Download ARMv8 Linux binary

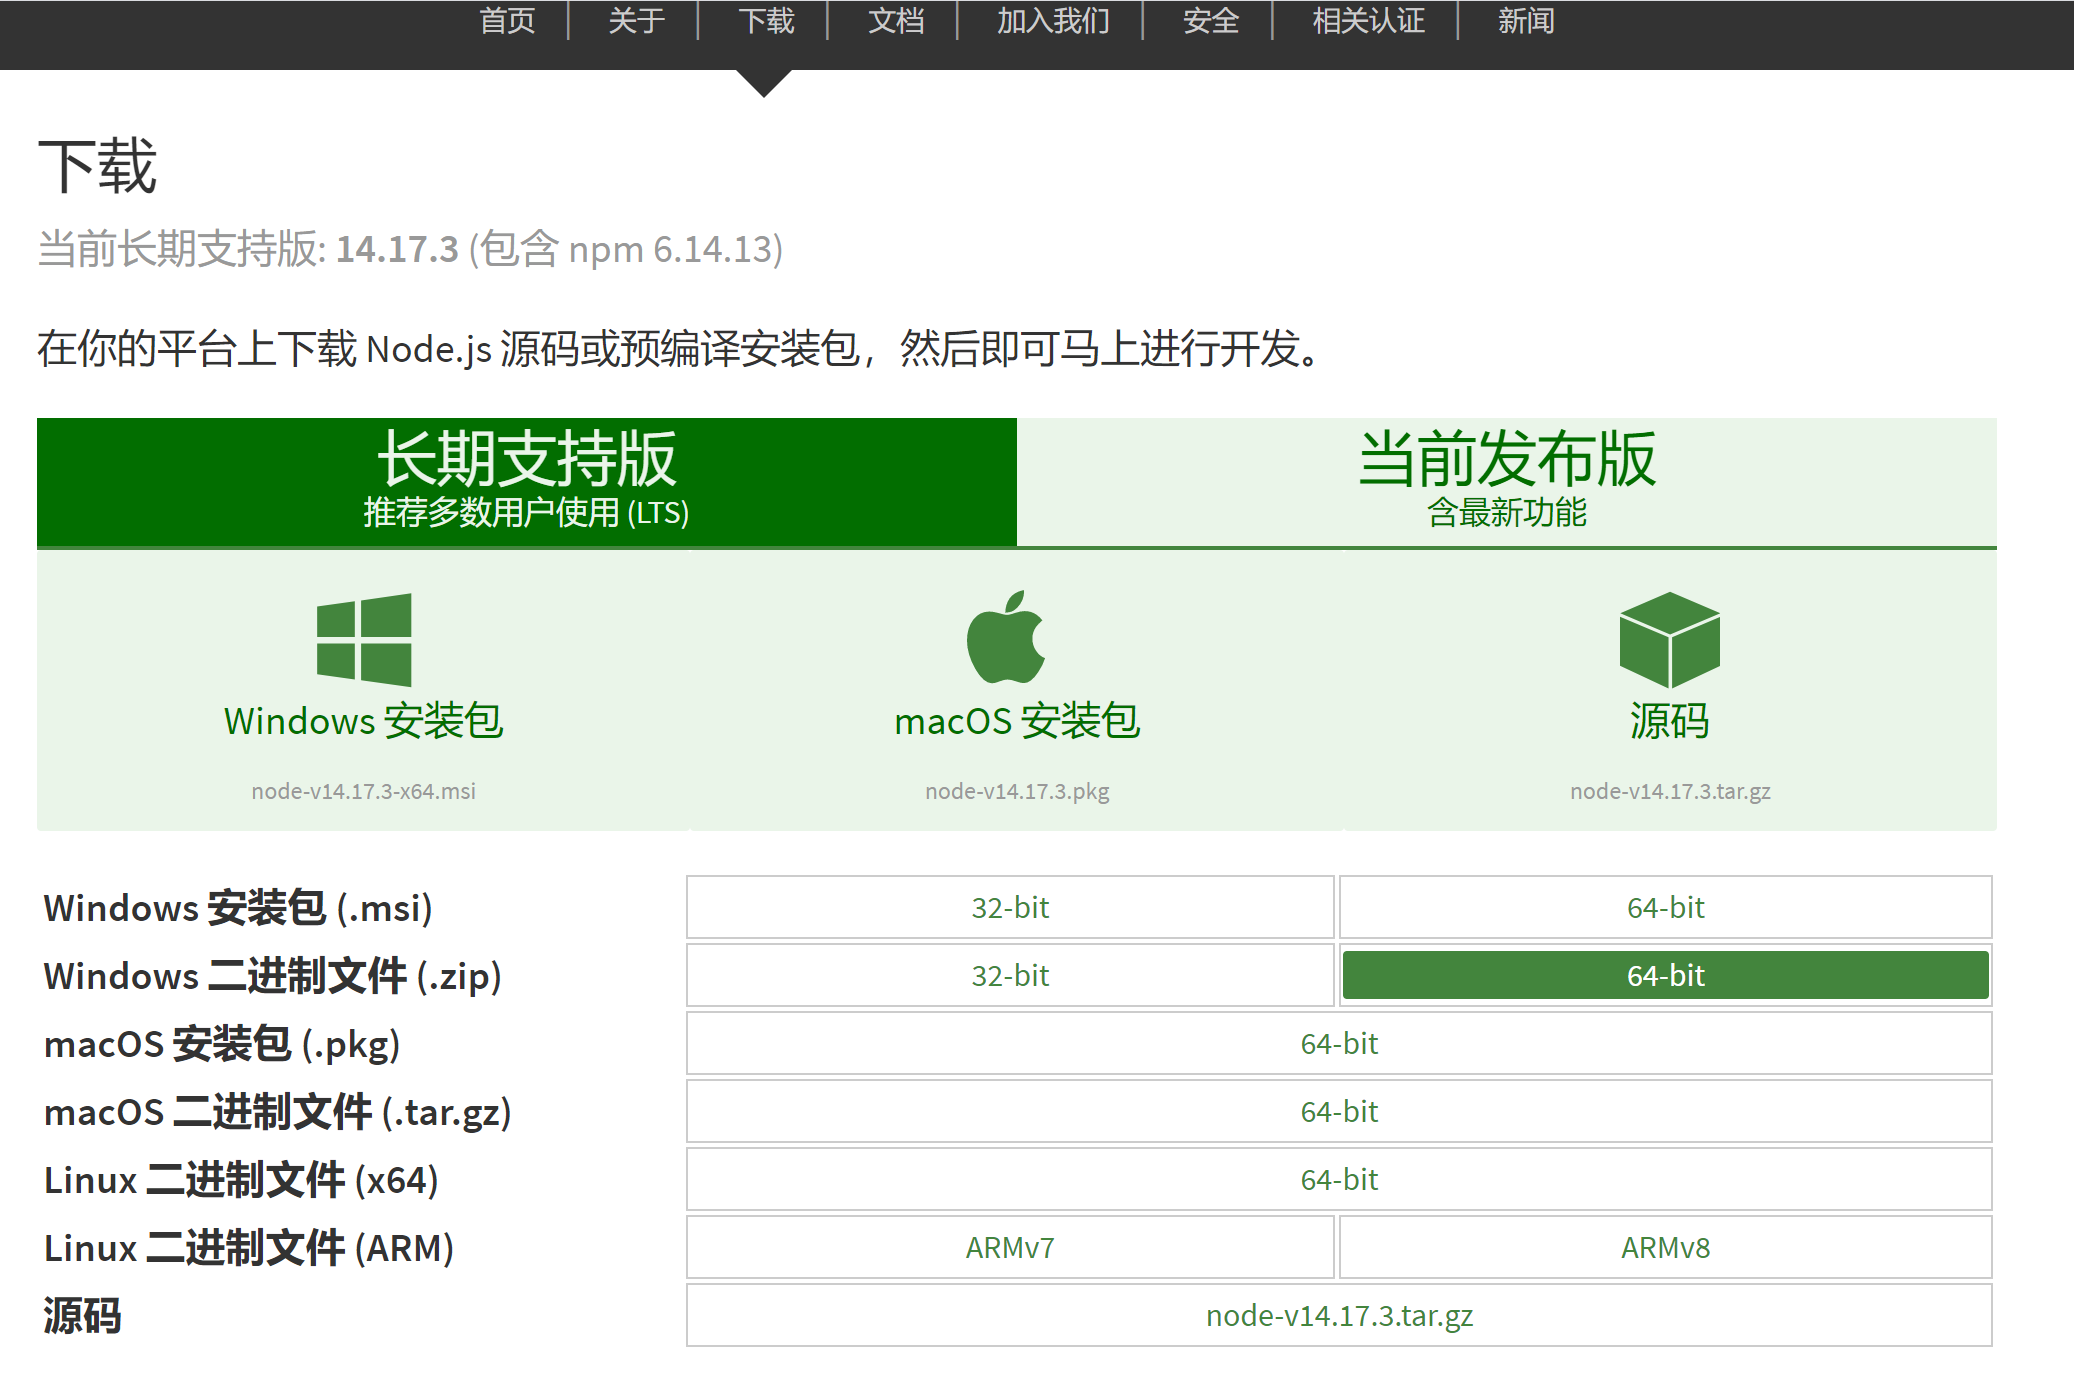tap(1666, 1247)
